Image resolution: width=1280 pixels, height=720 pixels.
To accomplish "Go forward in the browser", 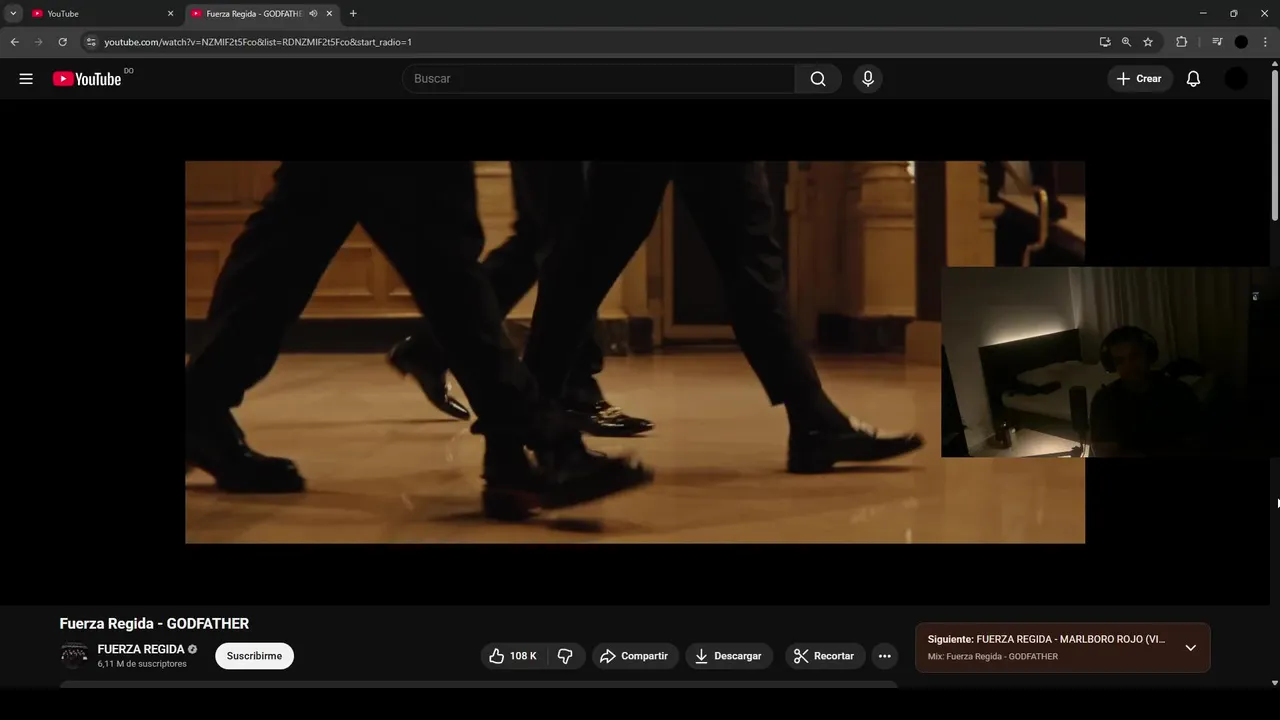I will (39, 42).
